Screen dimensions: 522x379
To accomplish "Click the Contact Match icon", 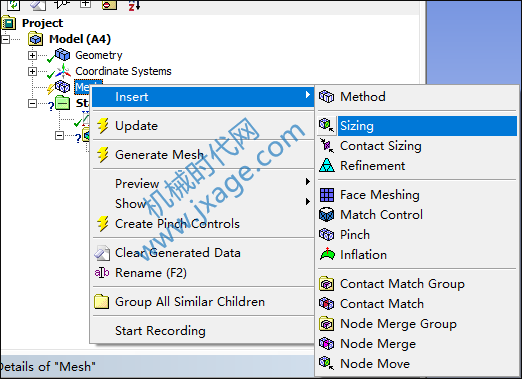I will tap(327, 304).
